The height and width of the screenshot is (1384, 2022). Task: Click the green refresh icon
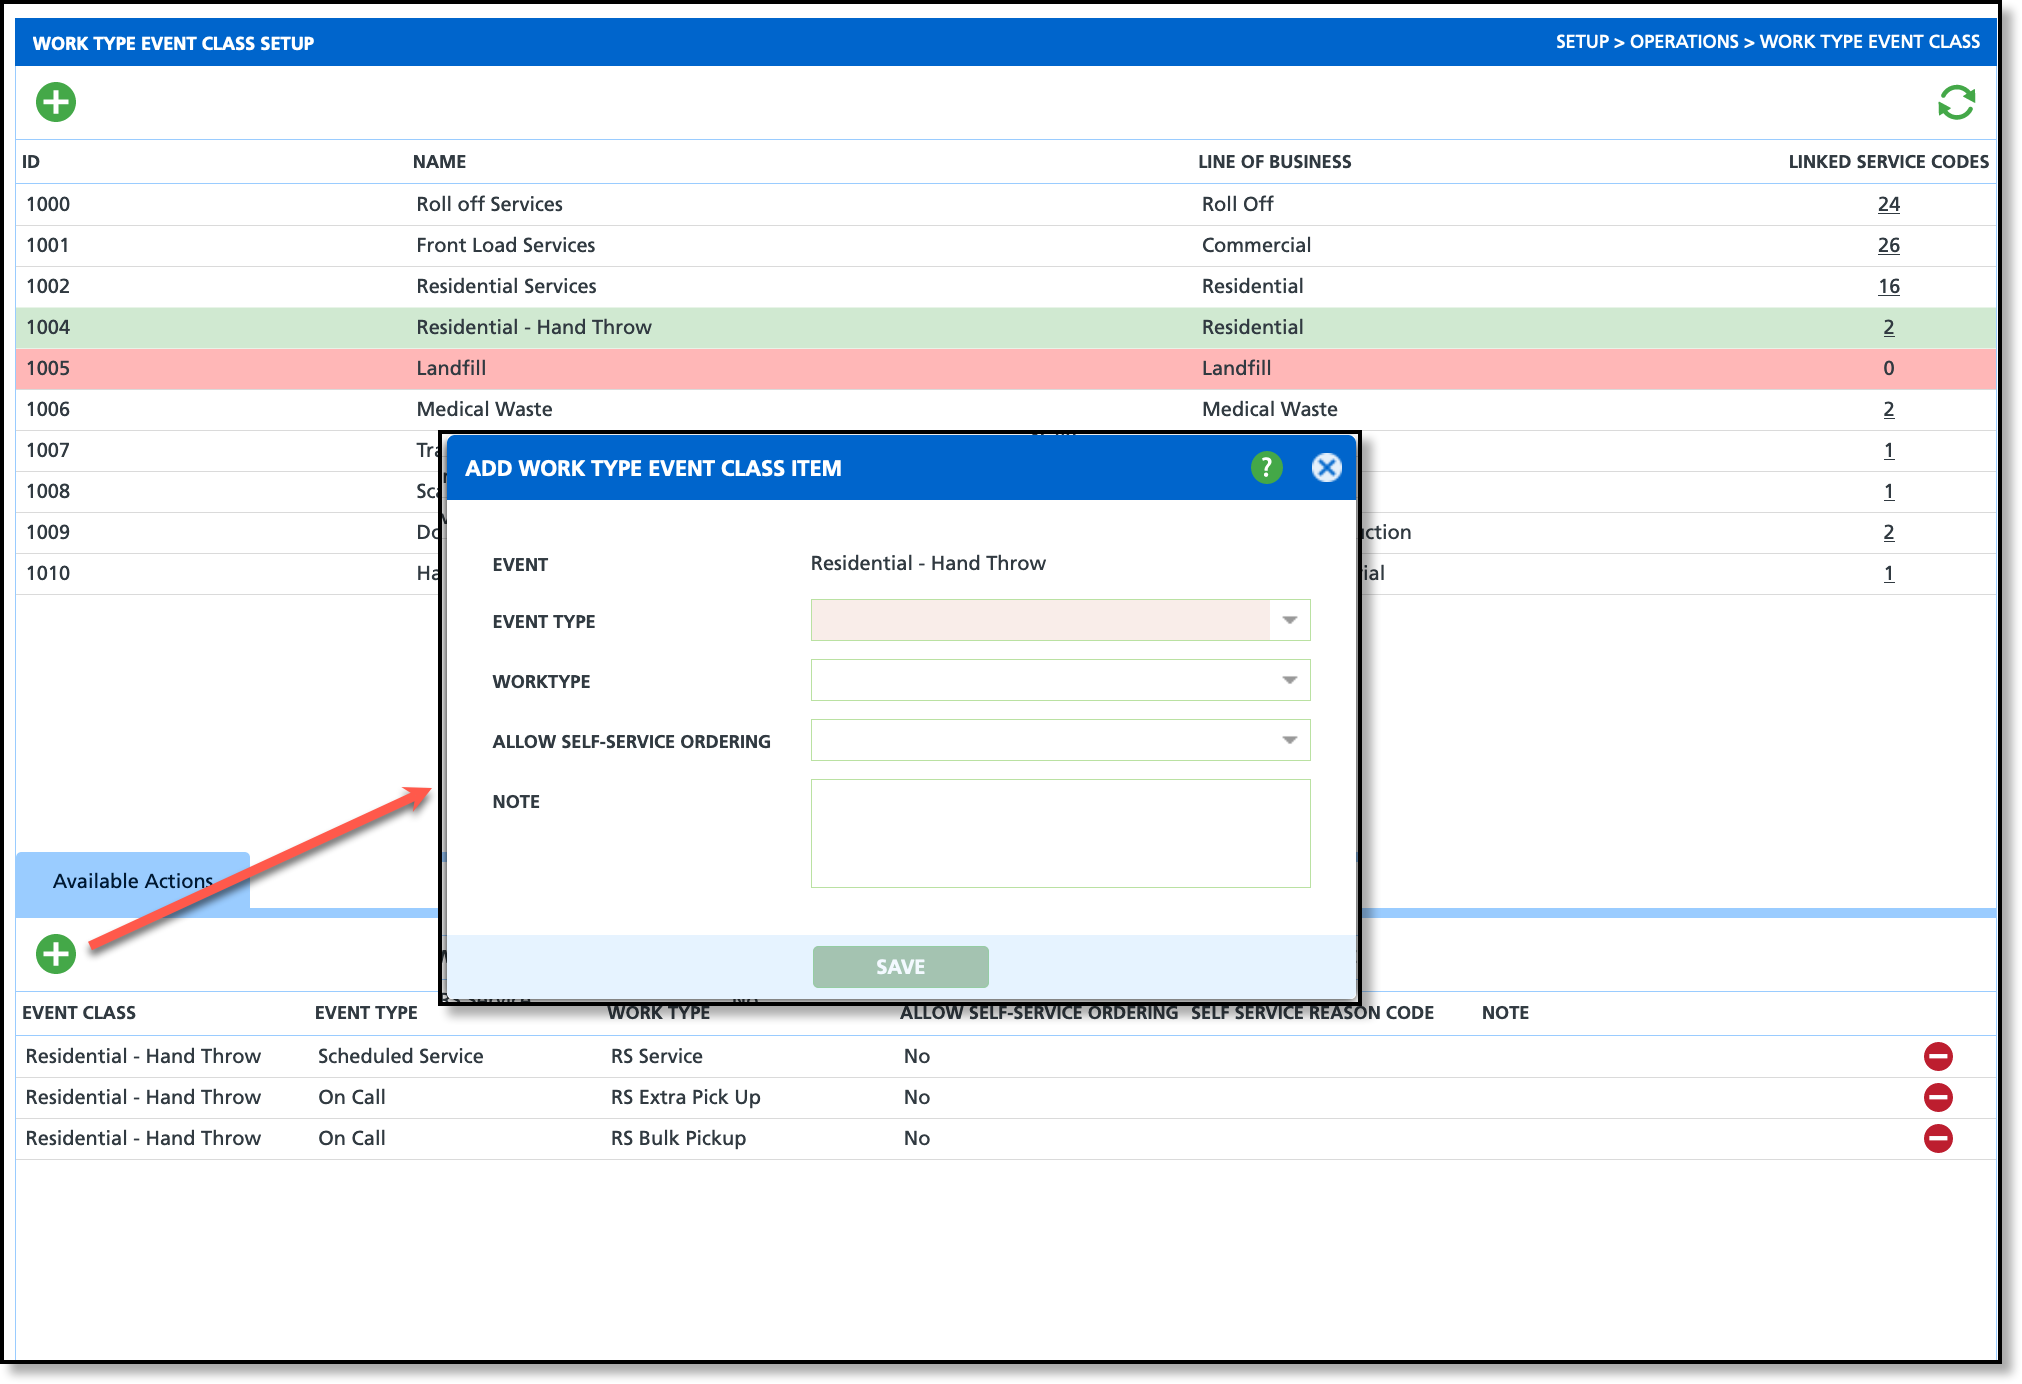(x=1956, y=102)
